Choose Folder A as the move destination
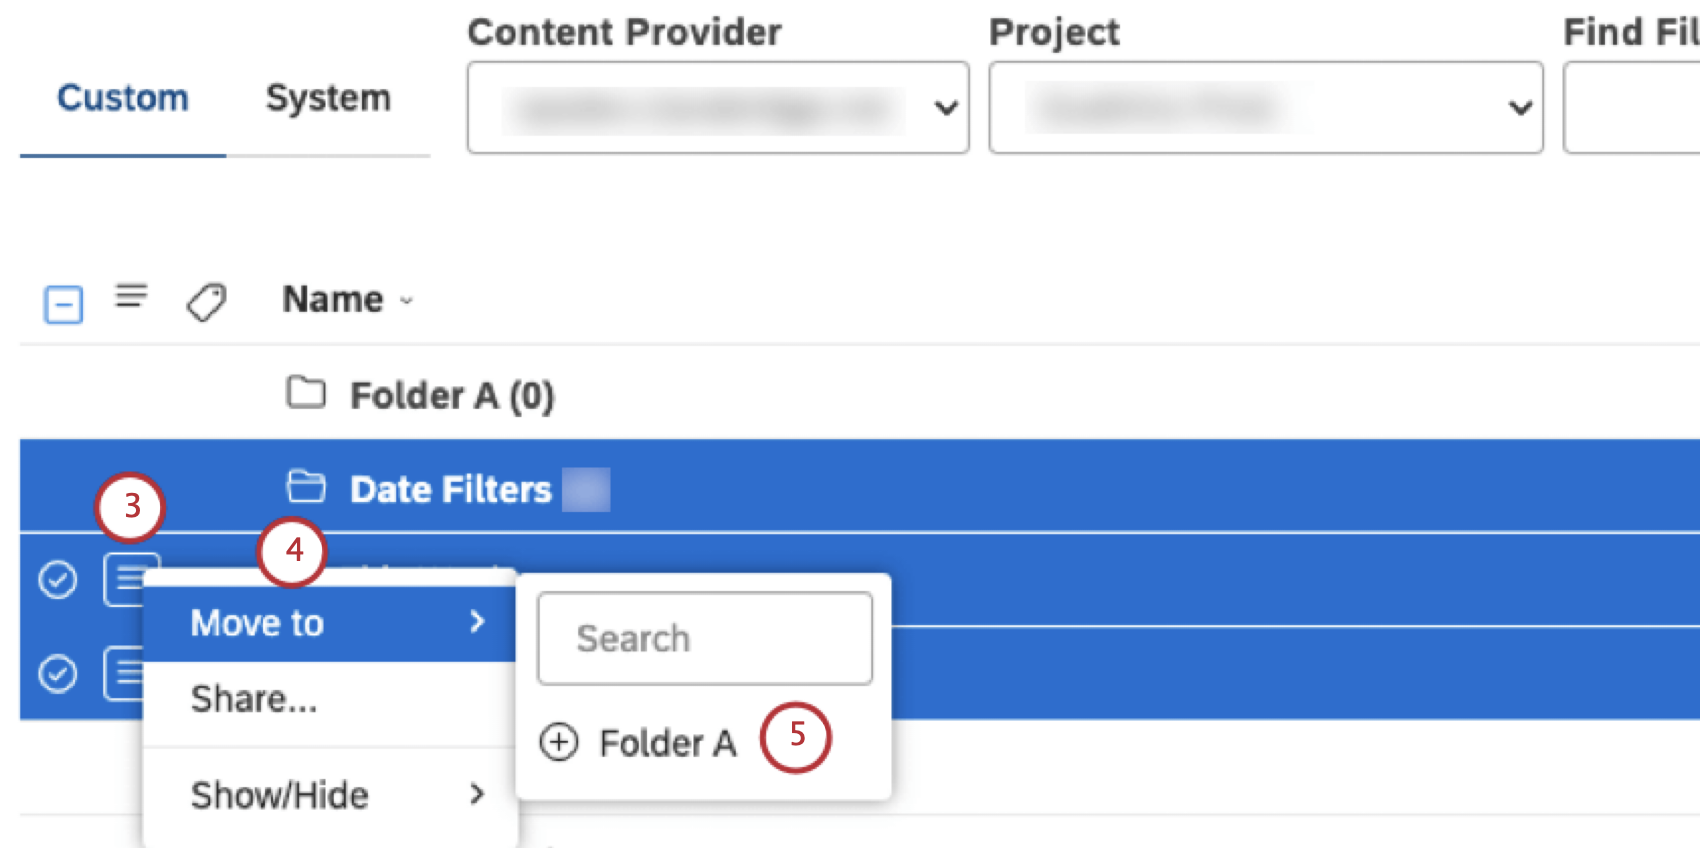 coord(668,742)
